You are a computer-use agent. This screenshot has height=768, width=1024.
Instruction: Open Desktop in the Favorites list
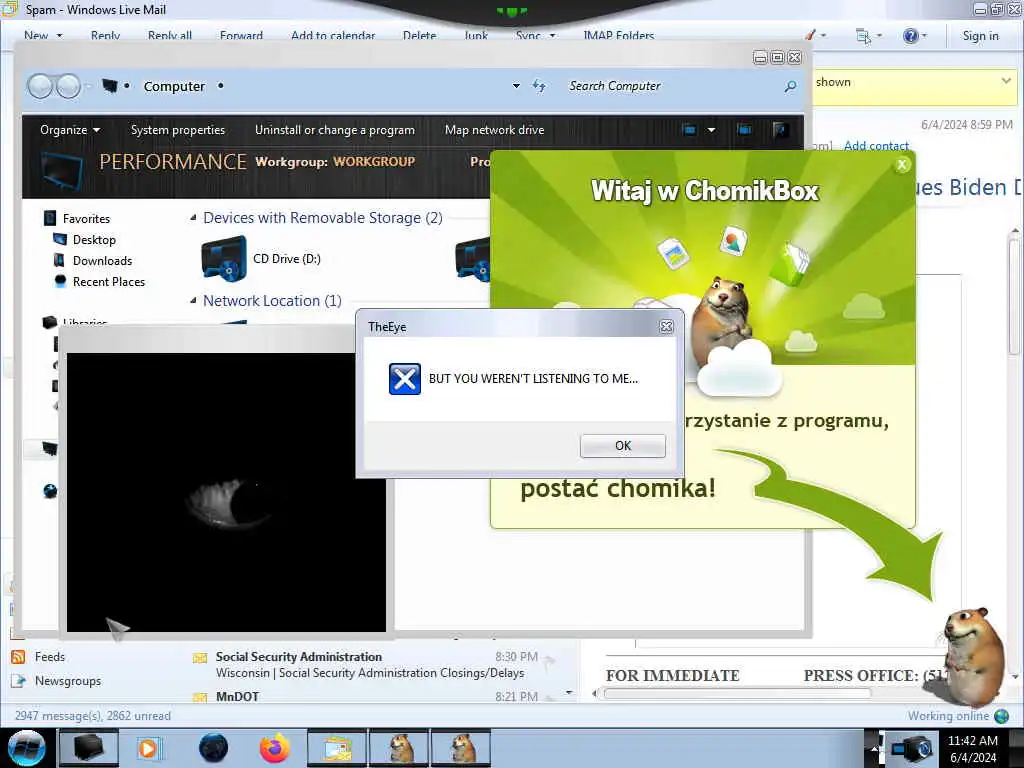pyautogui.click(x=94, y=240)
